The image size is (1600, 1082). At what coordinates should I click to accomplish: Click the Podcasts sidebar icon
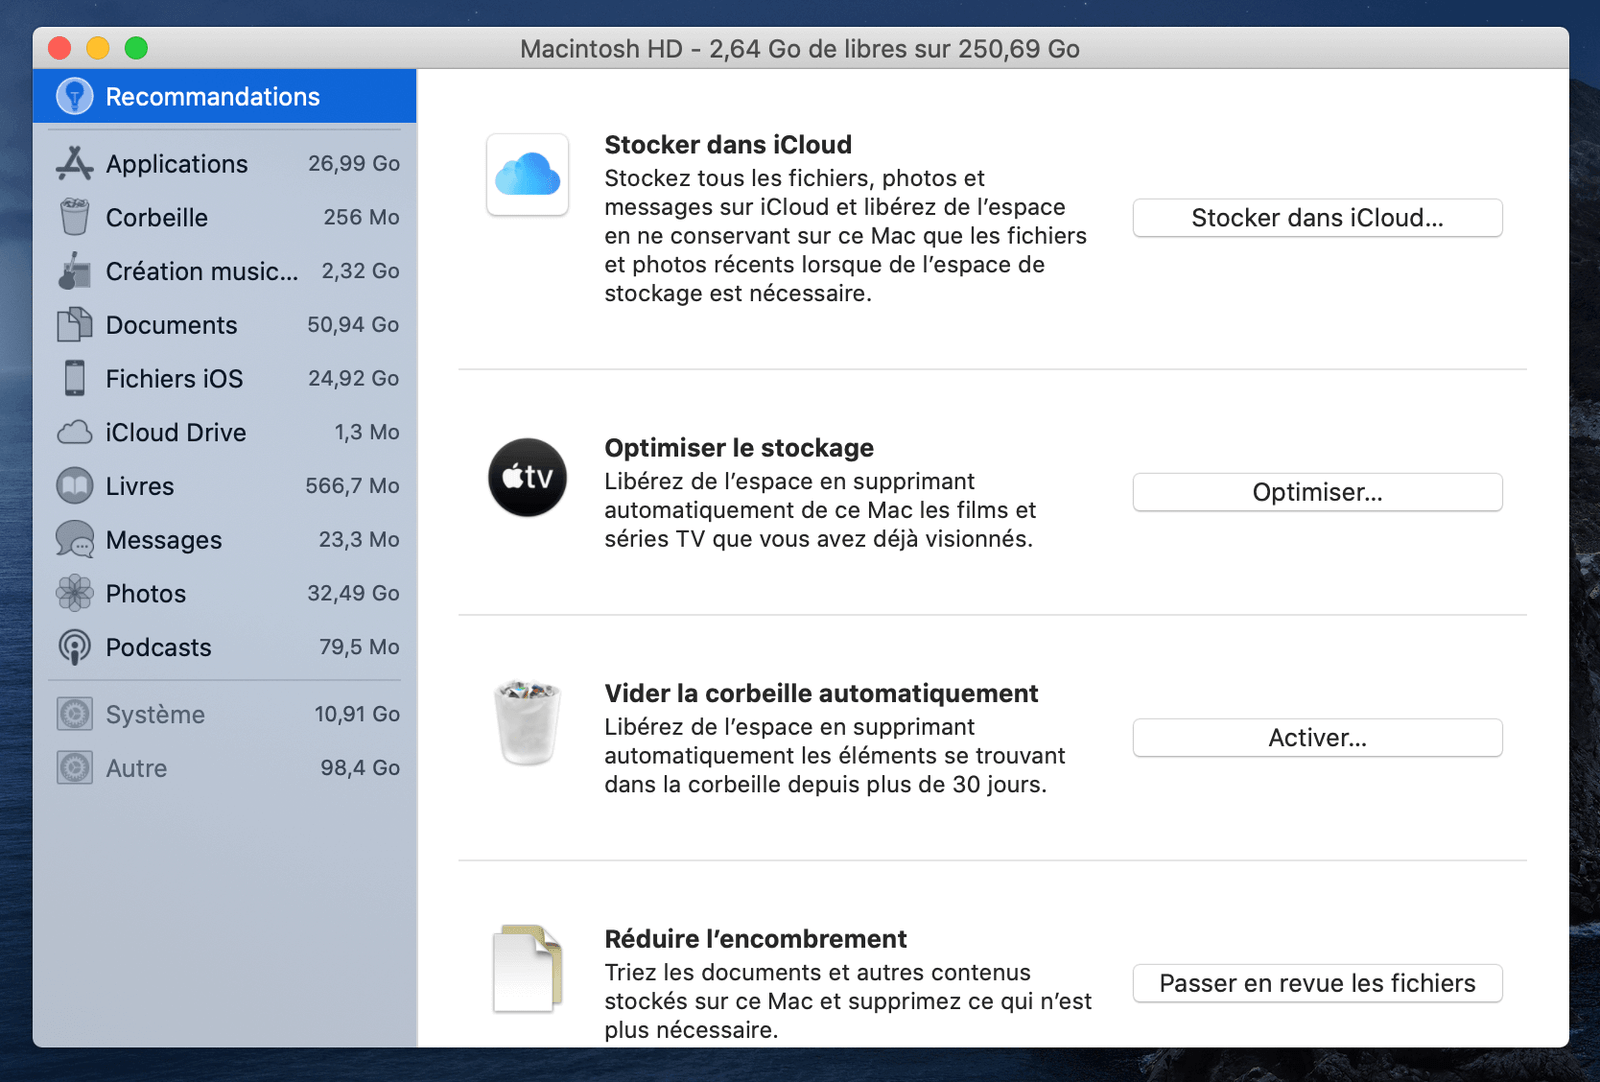point(74,647)
